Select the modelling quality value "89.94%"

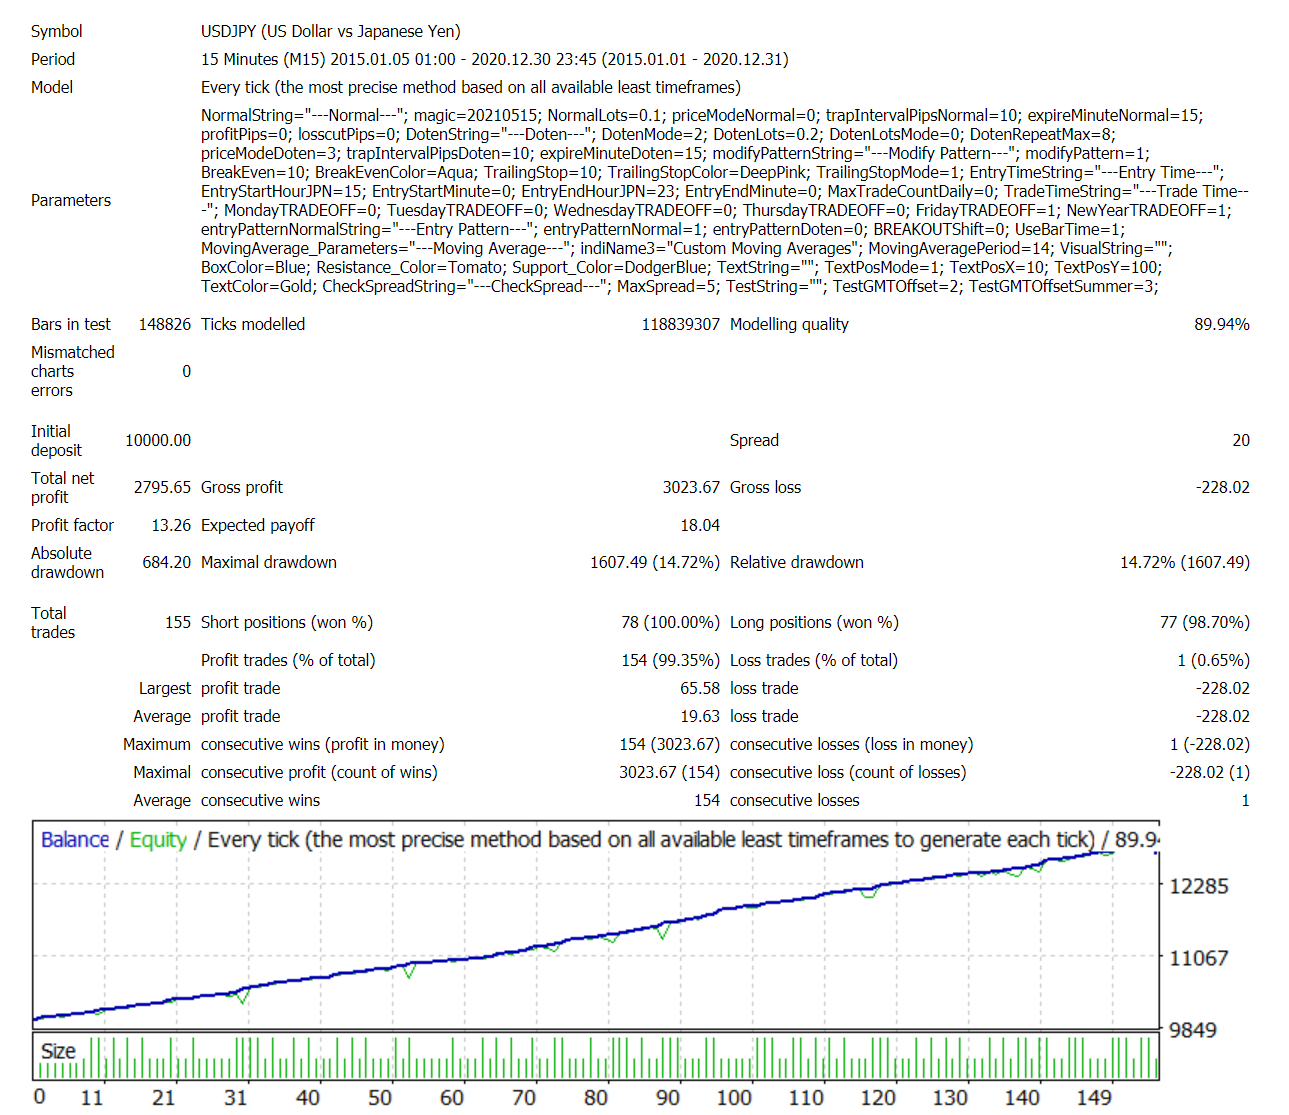1222,325
